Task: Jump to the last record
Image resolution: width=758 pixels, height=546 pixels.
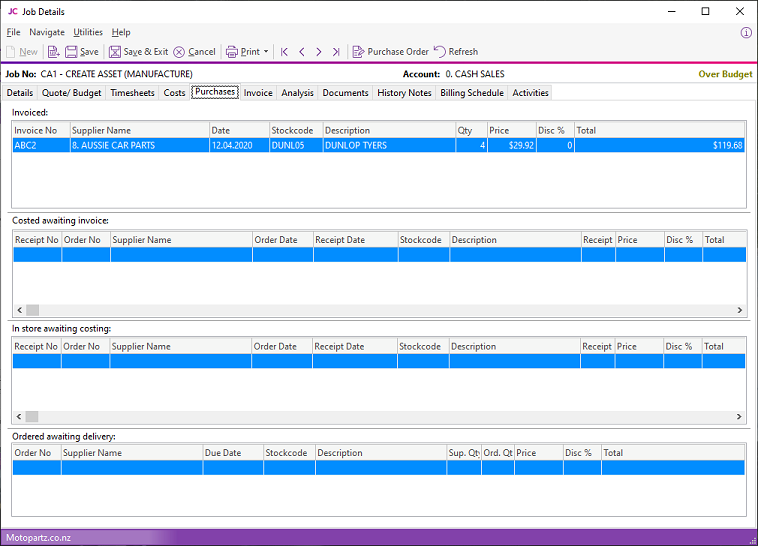Action: [x=336, y=52]
